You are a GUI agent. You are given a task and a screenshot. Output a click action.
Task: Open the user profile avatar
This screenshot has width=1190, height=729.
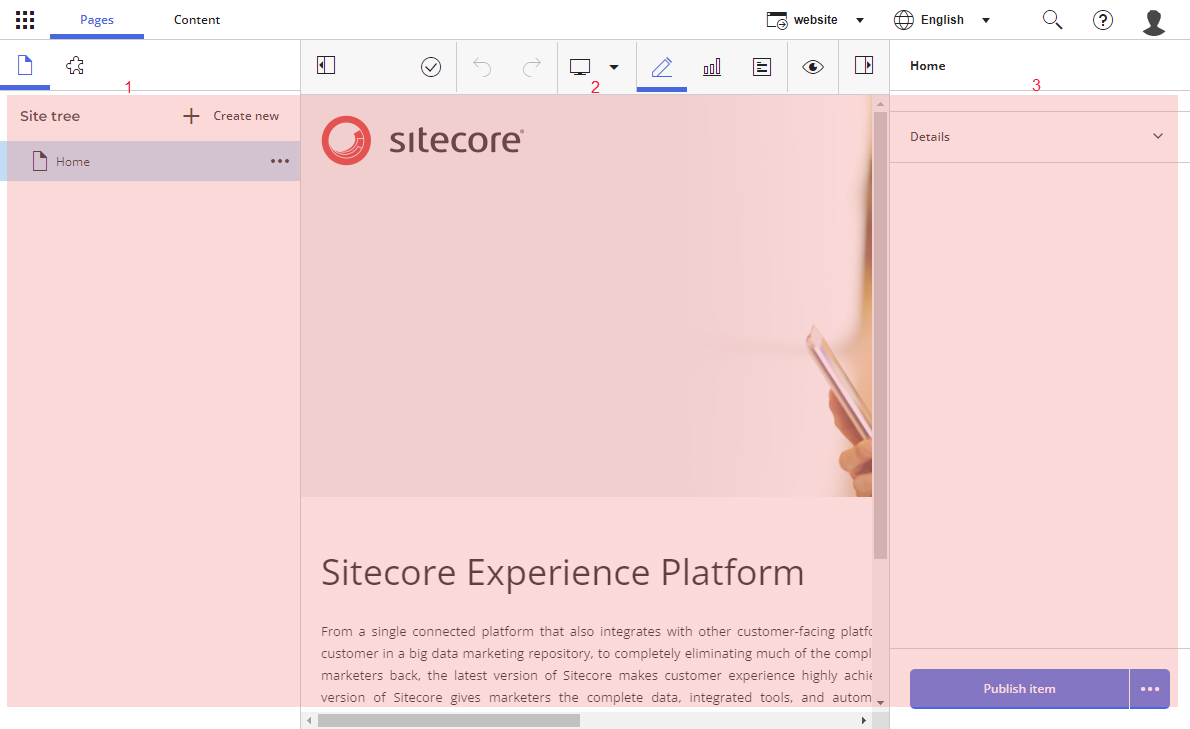coord(1154,21)
